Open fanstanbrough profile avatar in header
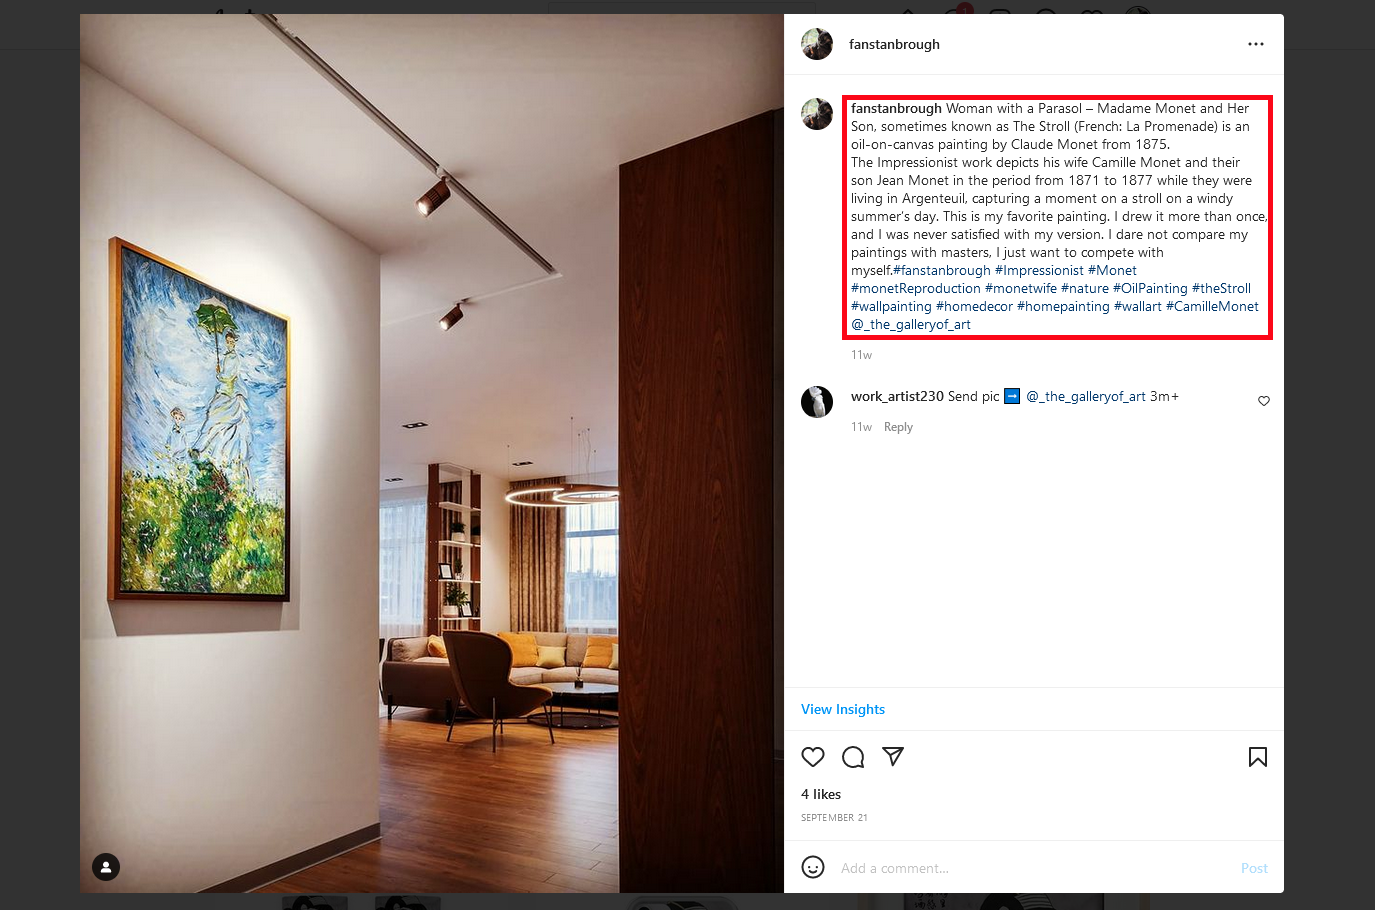The image size is (1375, 910). point(817,44)
